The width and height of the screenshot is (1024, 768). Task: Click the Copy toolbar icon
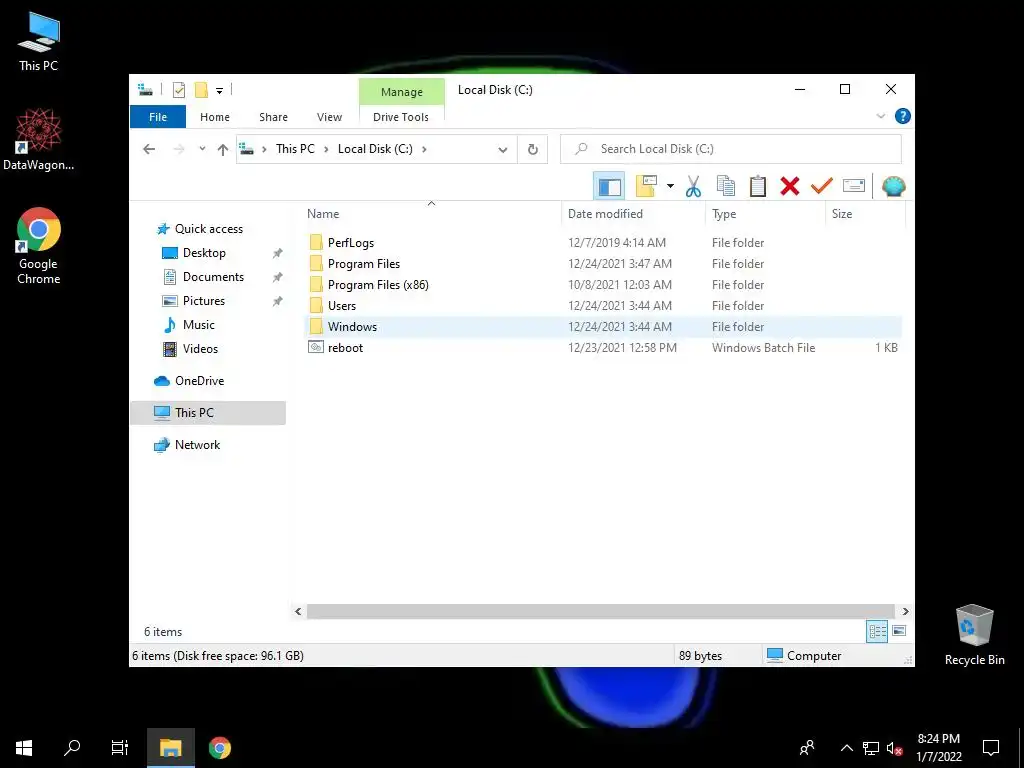pos(726,187)
